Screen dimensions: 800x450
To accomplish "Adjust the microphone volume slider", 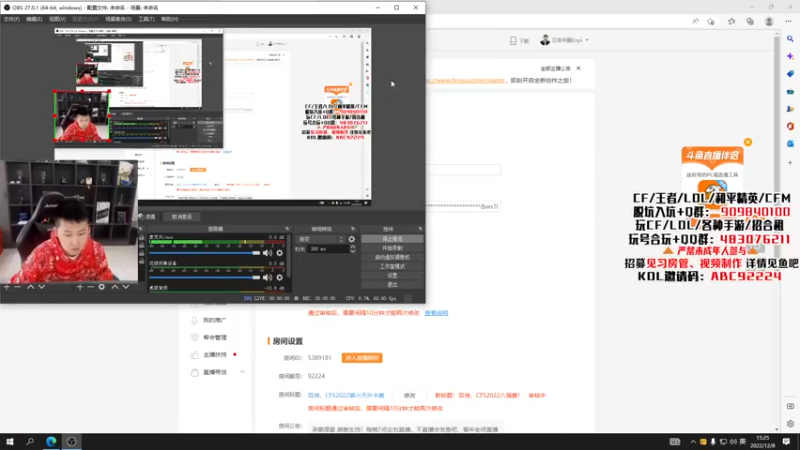I will pyautogui.click(x=205, y=253).
